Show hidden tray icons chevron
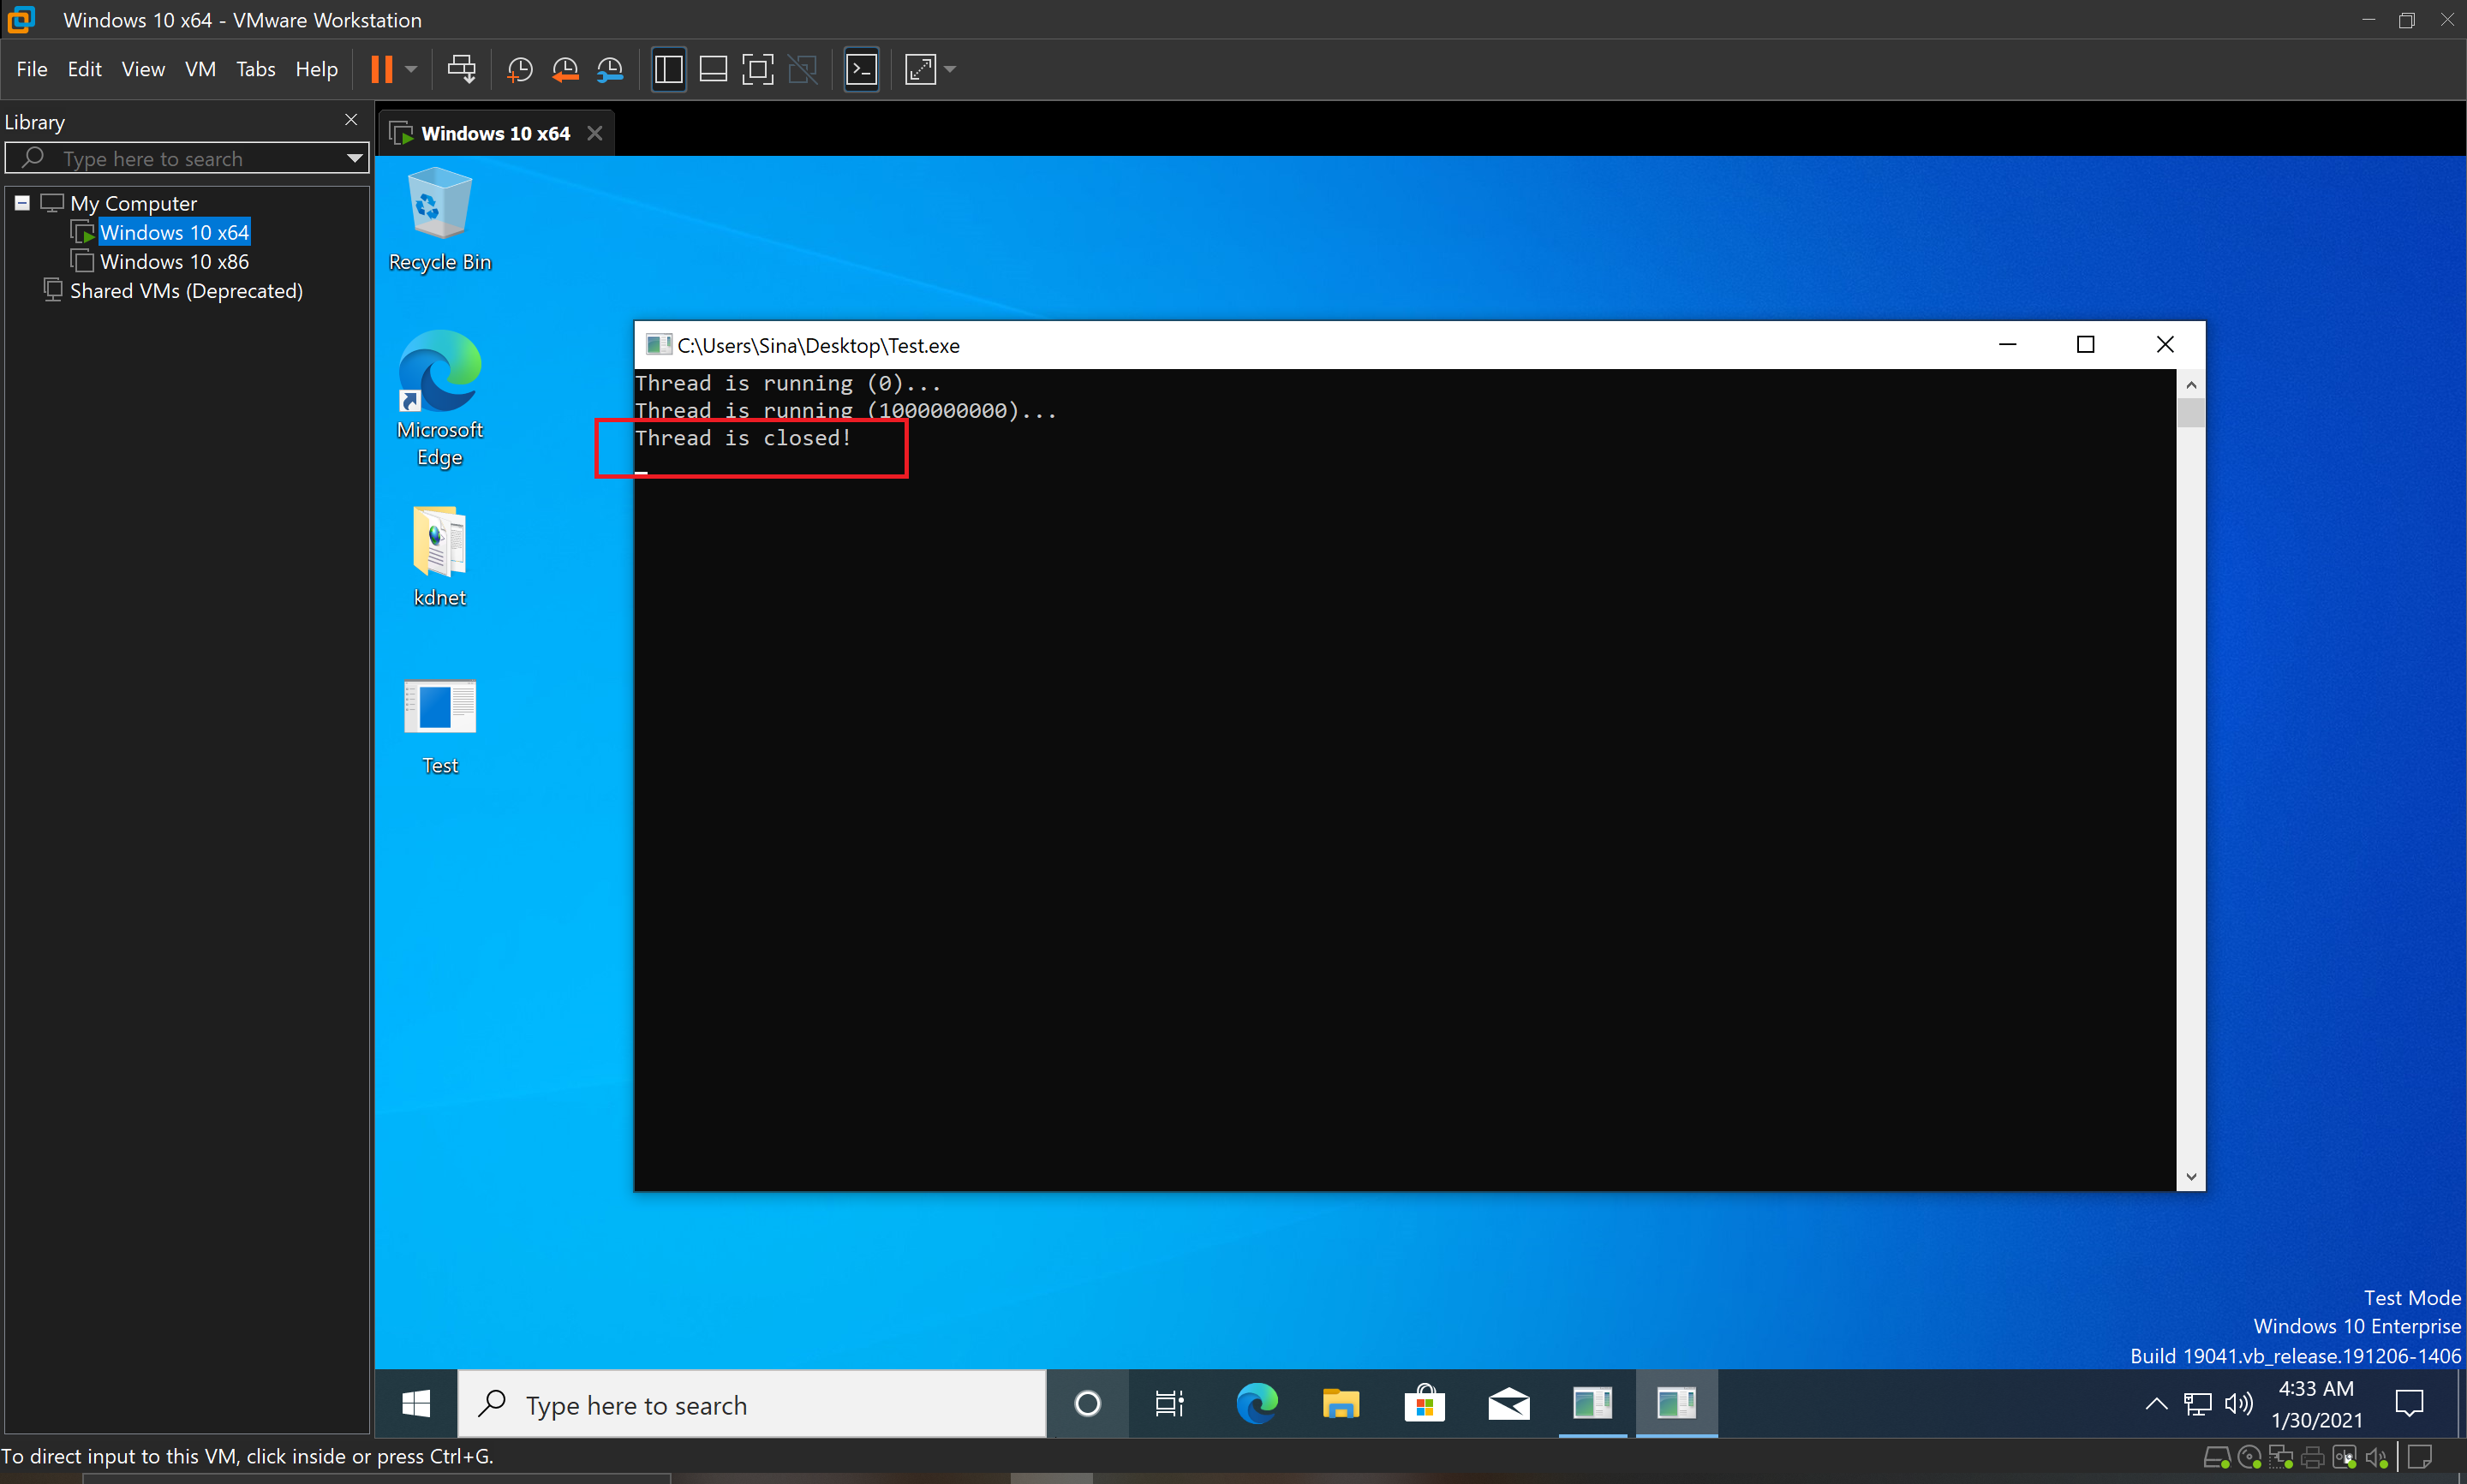The width and height of the screenshot is (2467, 1484). coord(2156,1404)
